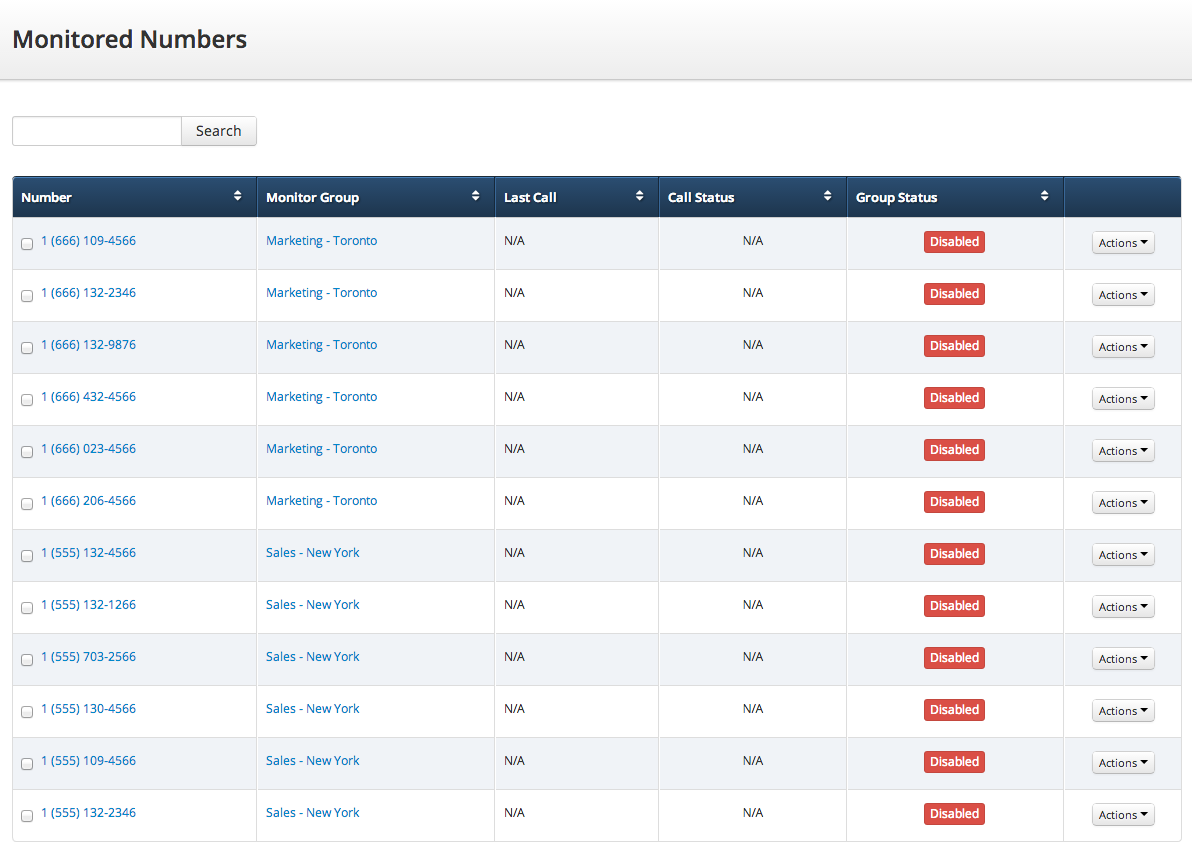1192x843 pixels.
Task: Open number link 1 (666) 132-9876
Action: [x=88, y=345]
